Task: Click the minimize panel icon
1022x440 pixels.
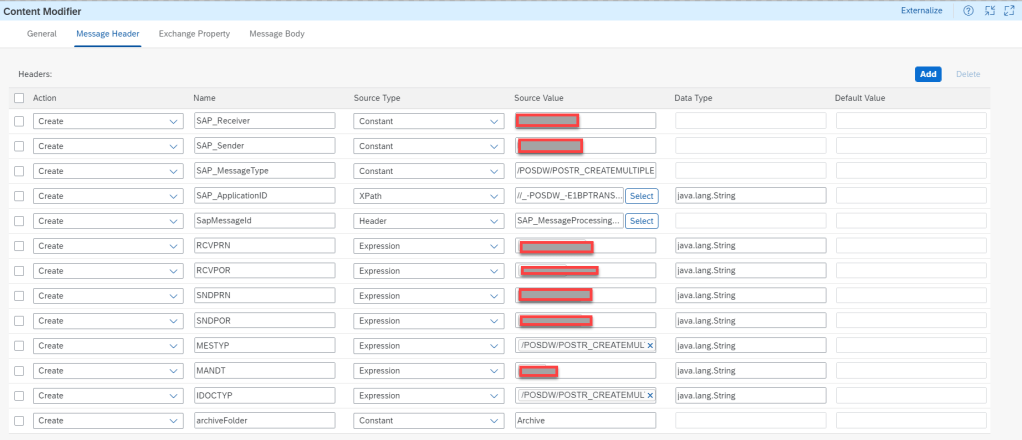Action: tap(989, 11)
